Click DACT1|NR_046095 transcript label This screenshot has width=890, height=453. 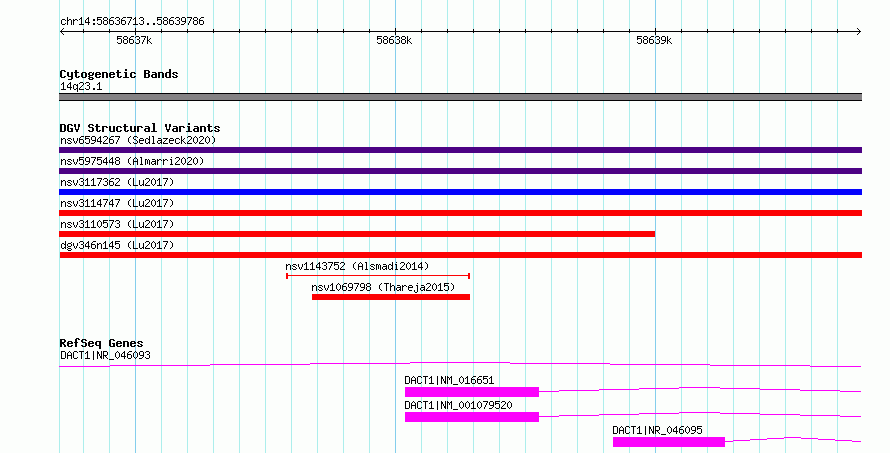657,430
